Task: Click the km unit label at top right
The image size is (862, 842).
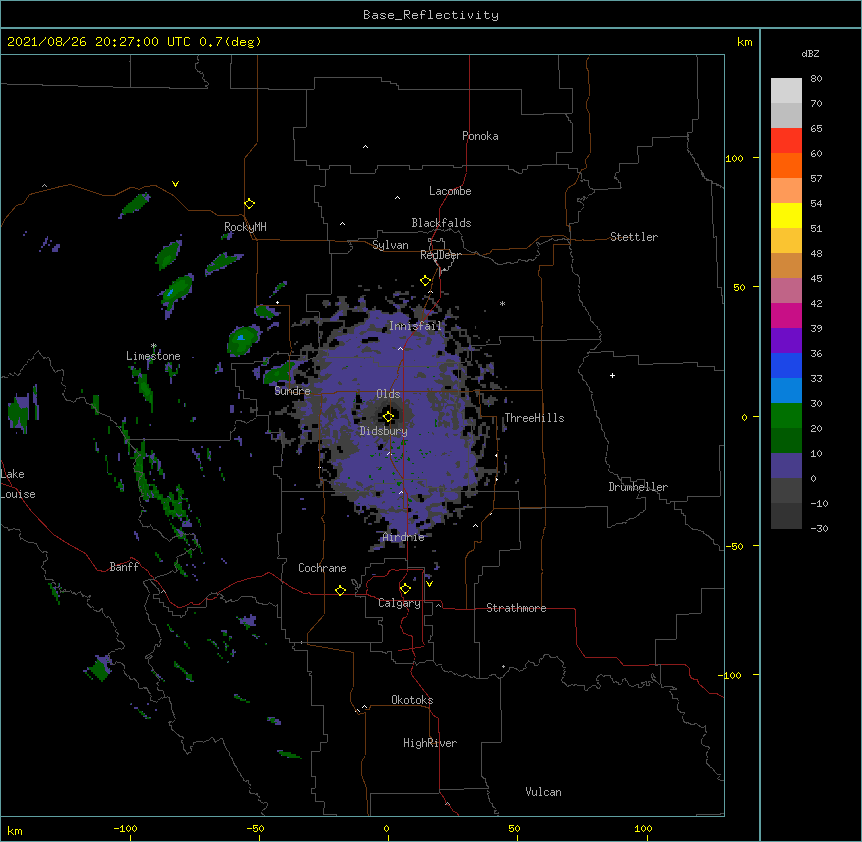Action: pos(744,42)
